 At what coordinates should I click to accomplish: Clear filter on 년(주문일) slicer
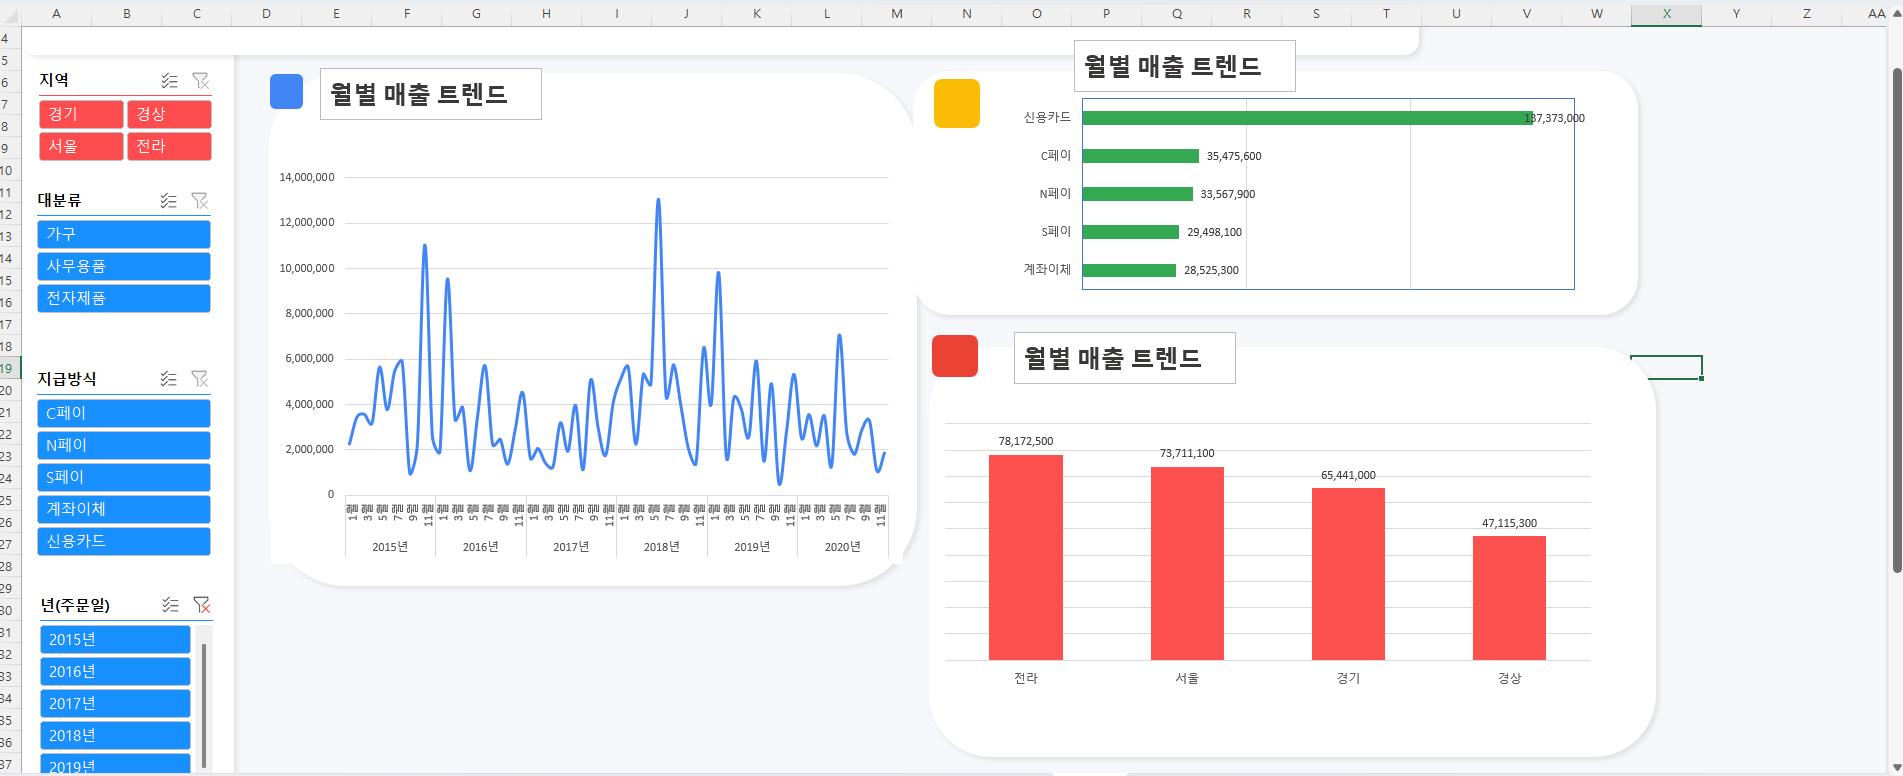202,605
